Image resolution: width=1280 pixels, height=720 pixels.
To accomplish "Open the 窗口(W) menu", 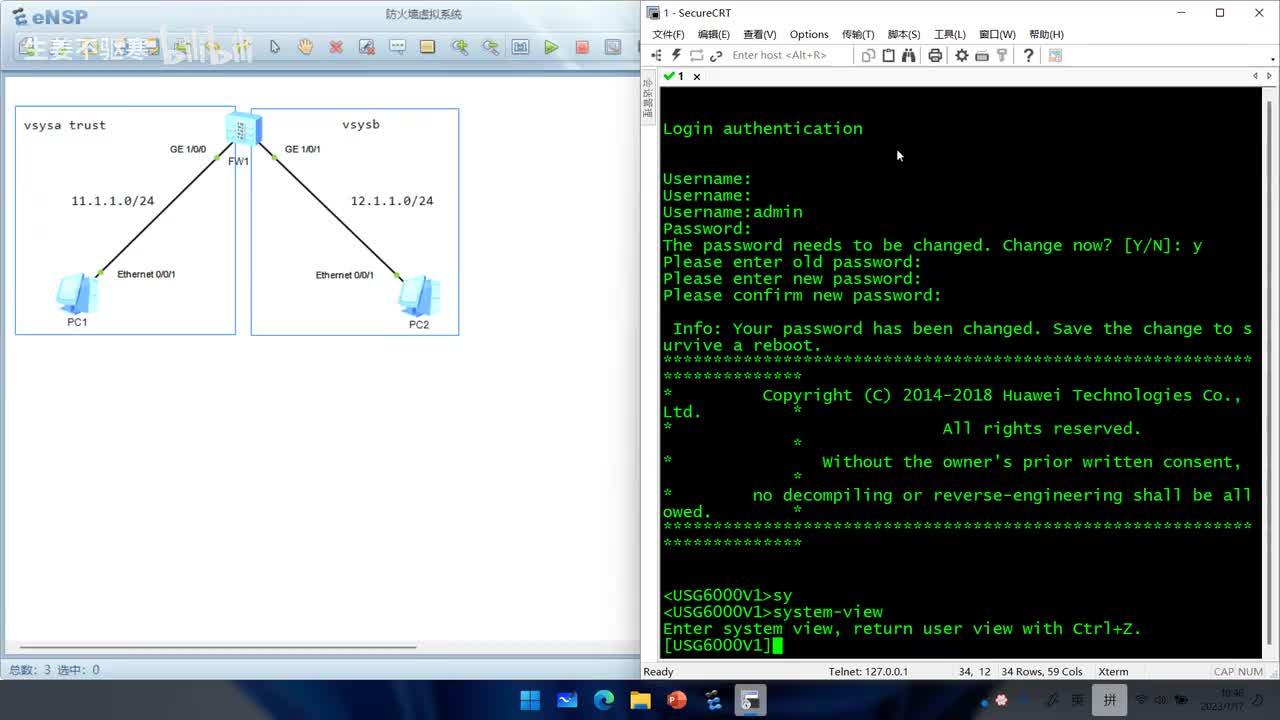I will tap(997, 34).
